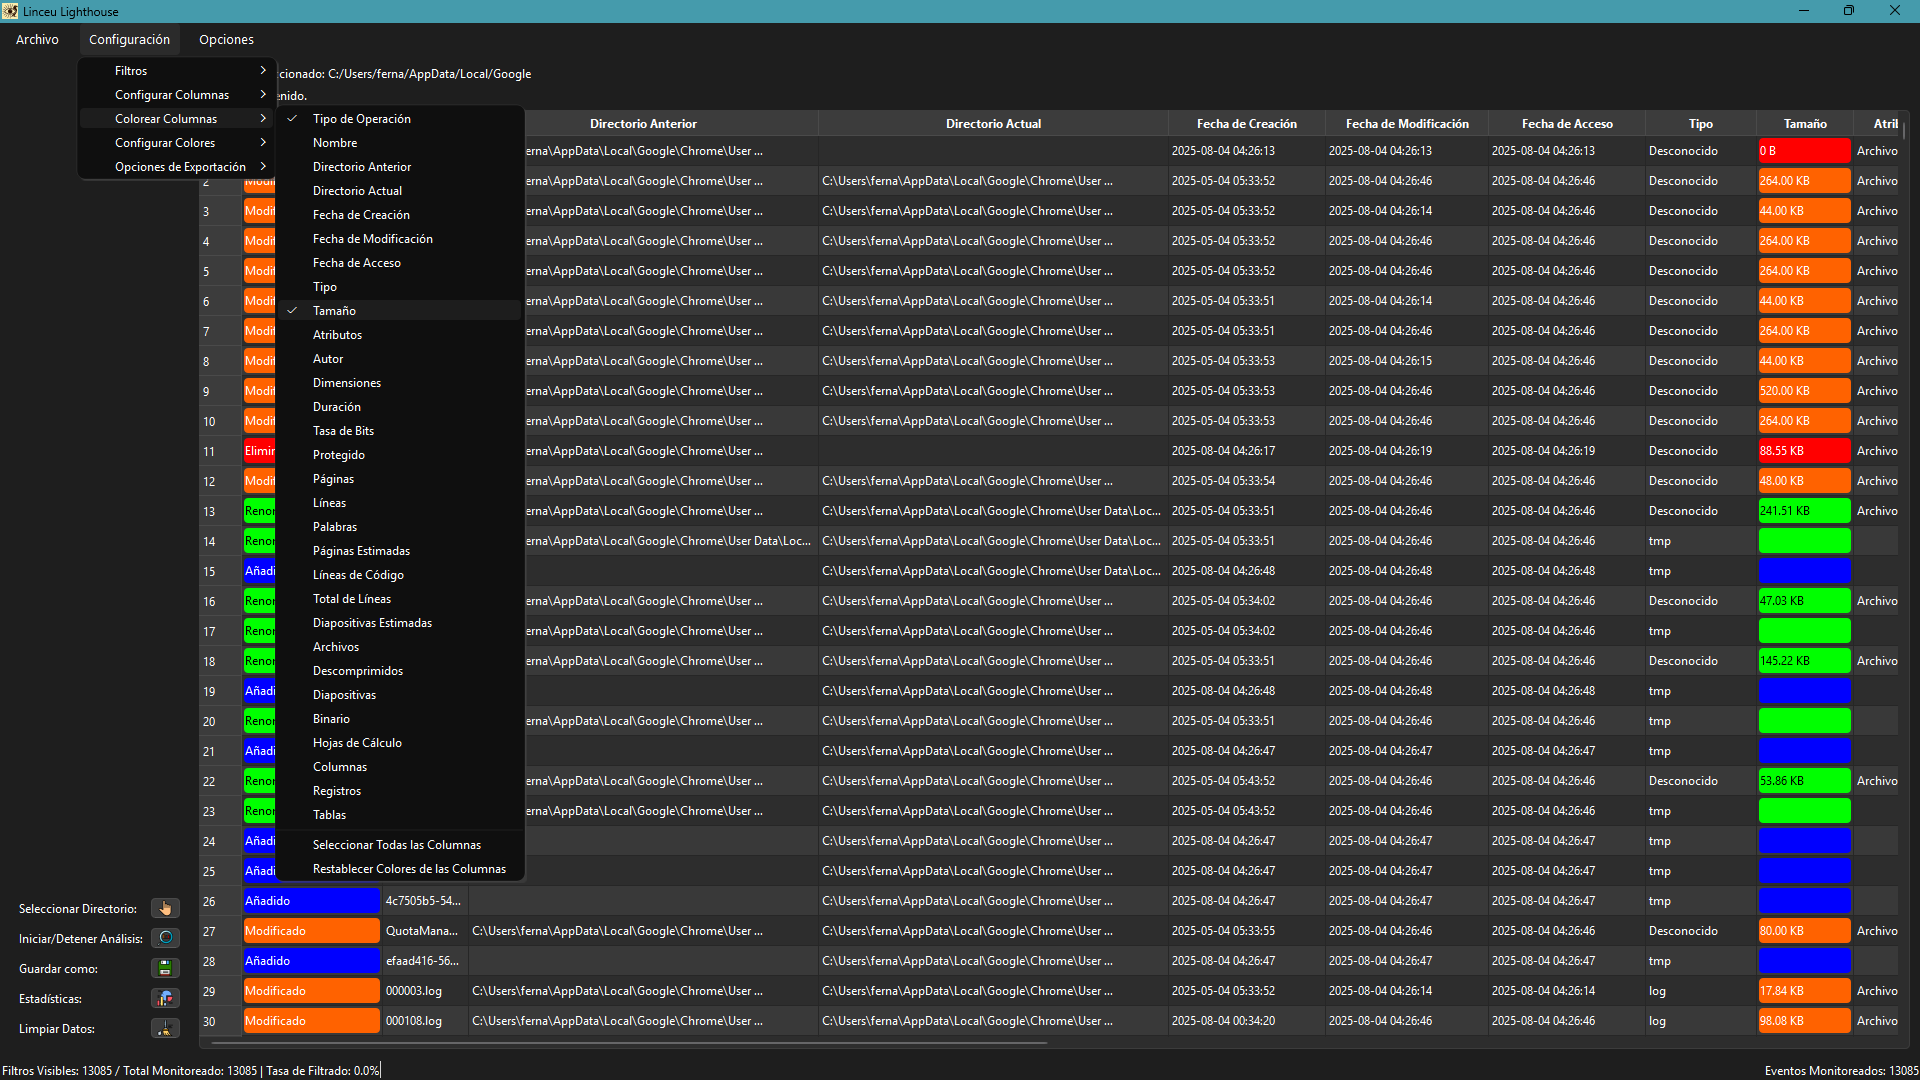Open the Opciones menu
The width and height of the screenshot is (1920, 1080).
226,40
